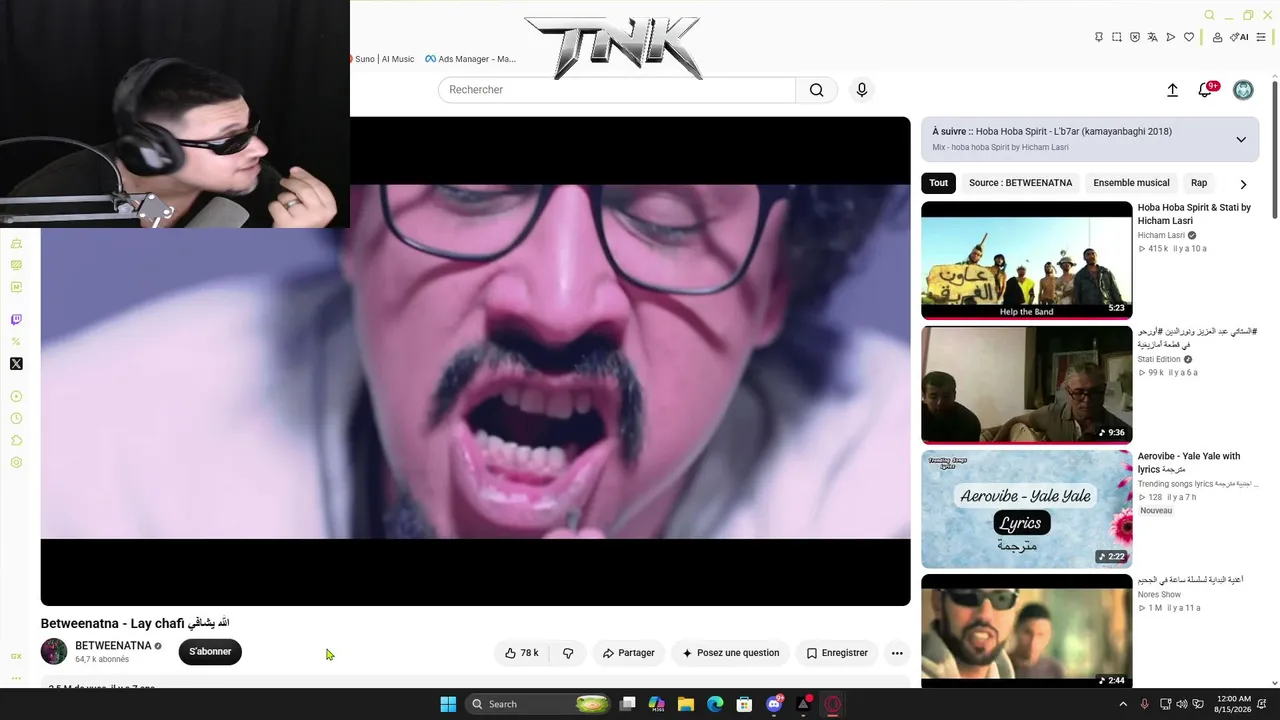The width and height of the screenshot is (1280, 720).
Task: Click the Partager share button
Action: click(x=628, y=653)
